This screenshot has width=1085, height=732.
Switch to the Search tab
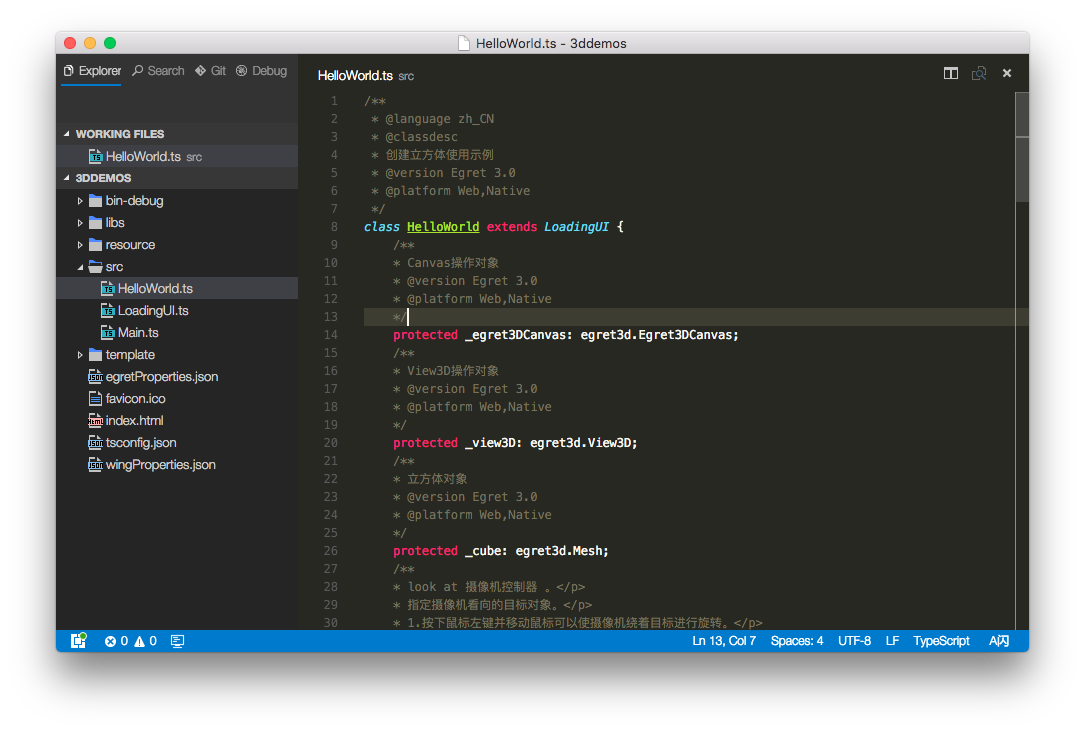[158, 71]
